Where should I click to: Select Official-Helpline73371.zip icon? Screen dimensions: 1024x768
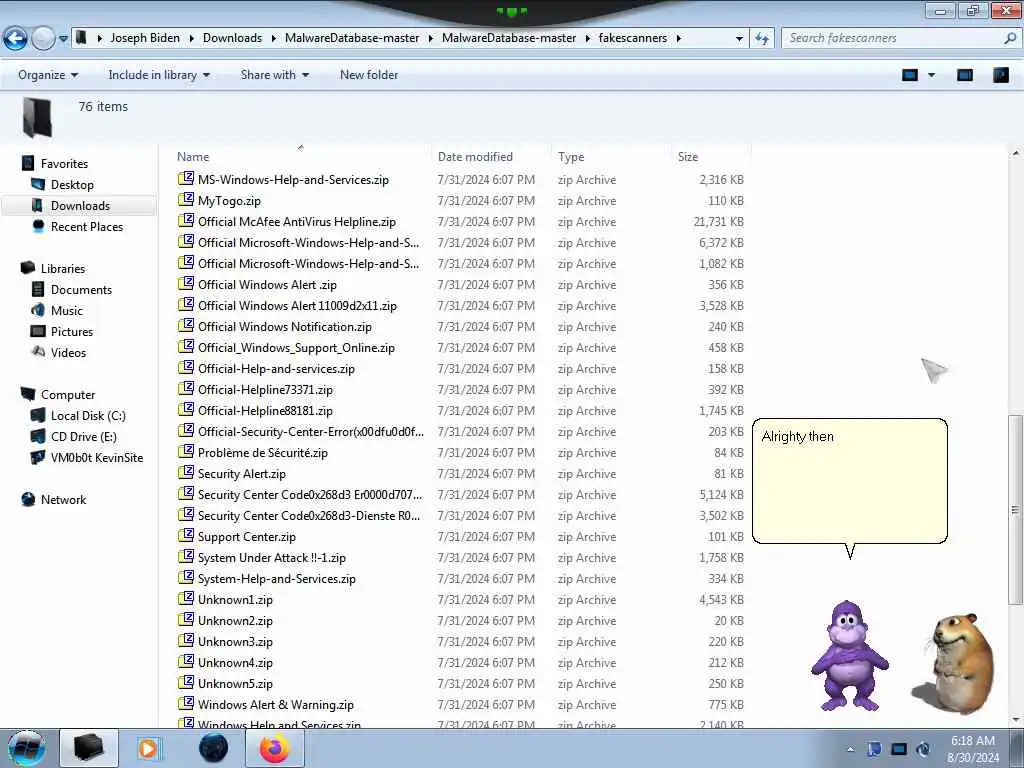[x=186, y=388]
